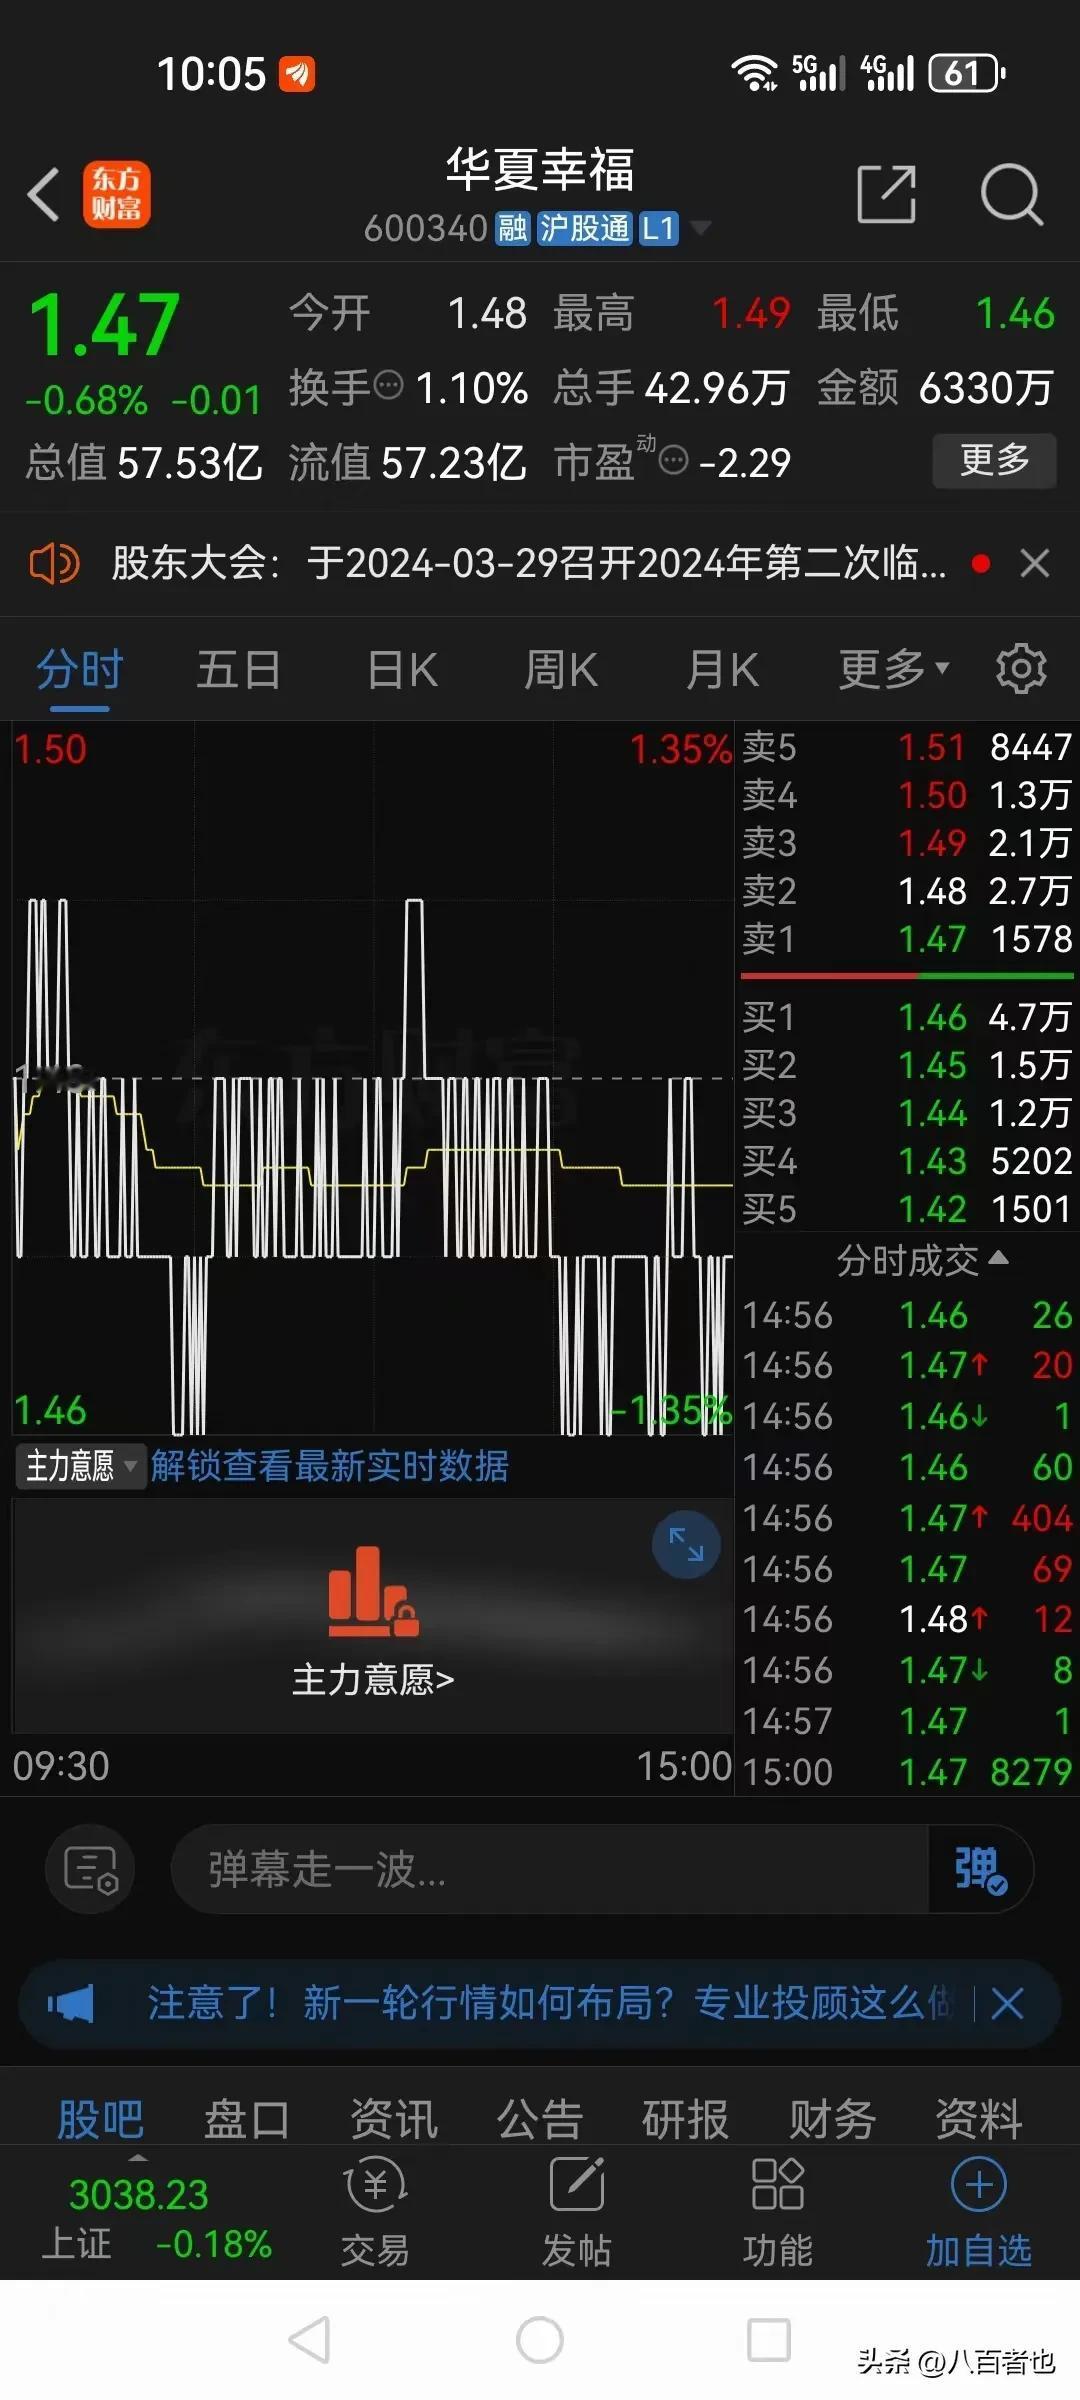Tap Android back navigation triangle
Image resolution: width=1080 pixels, height=2400 pixels.
(309, 2340)
